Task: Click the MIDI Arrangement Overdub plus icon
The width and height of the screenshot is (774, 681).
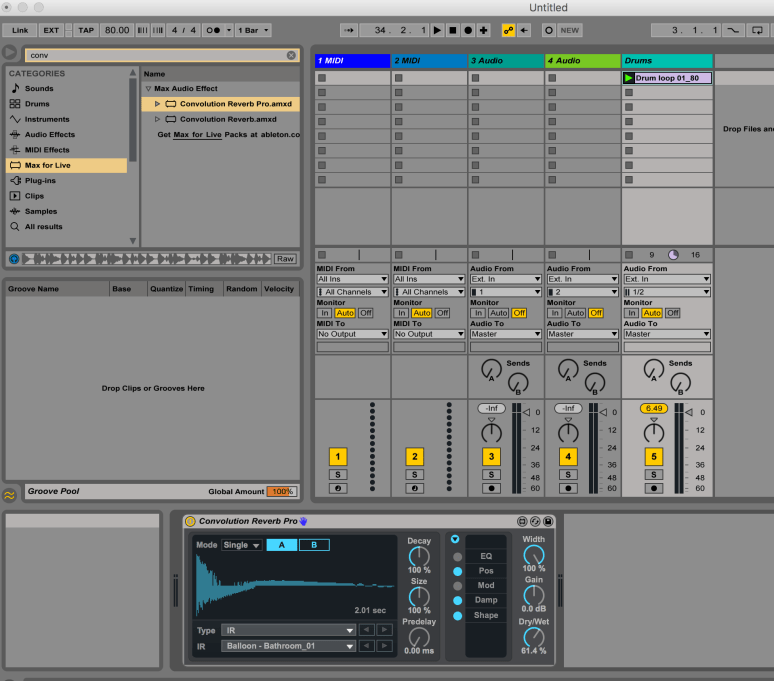Action: click(x=484, y=30)
